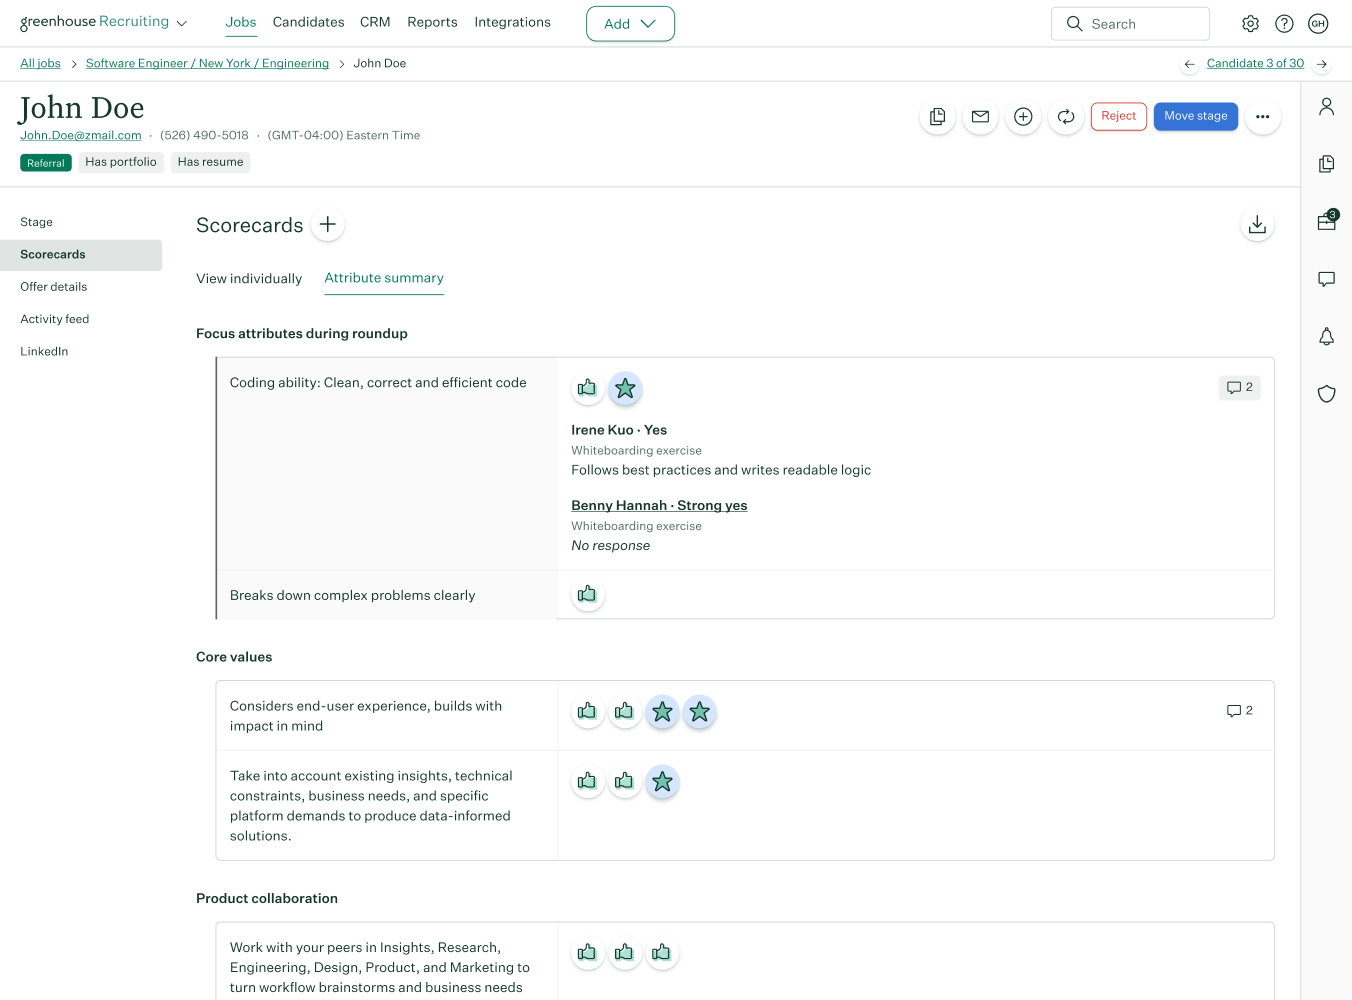
Task: Click the email candidate envelope icon
Action: pyautogui.click(x=980, y=117)
